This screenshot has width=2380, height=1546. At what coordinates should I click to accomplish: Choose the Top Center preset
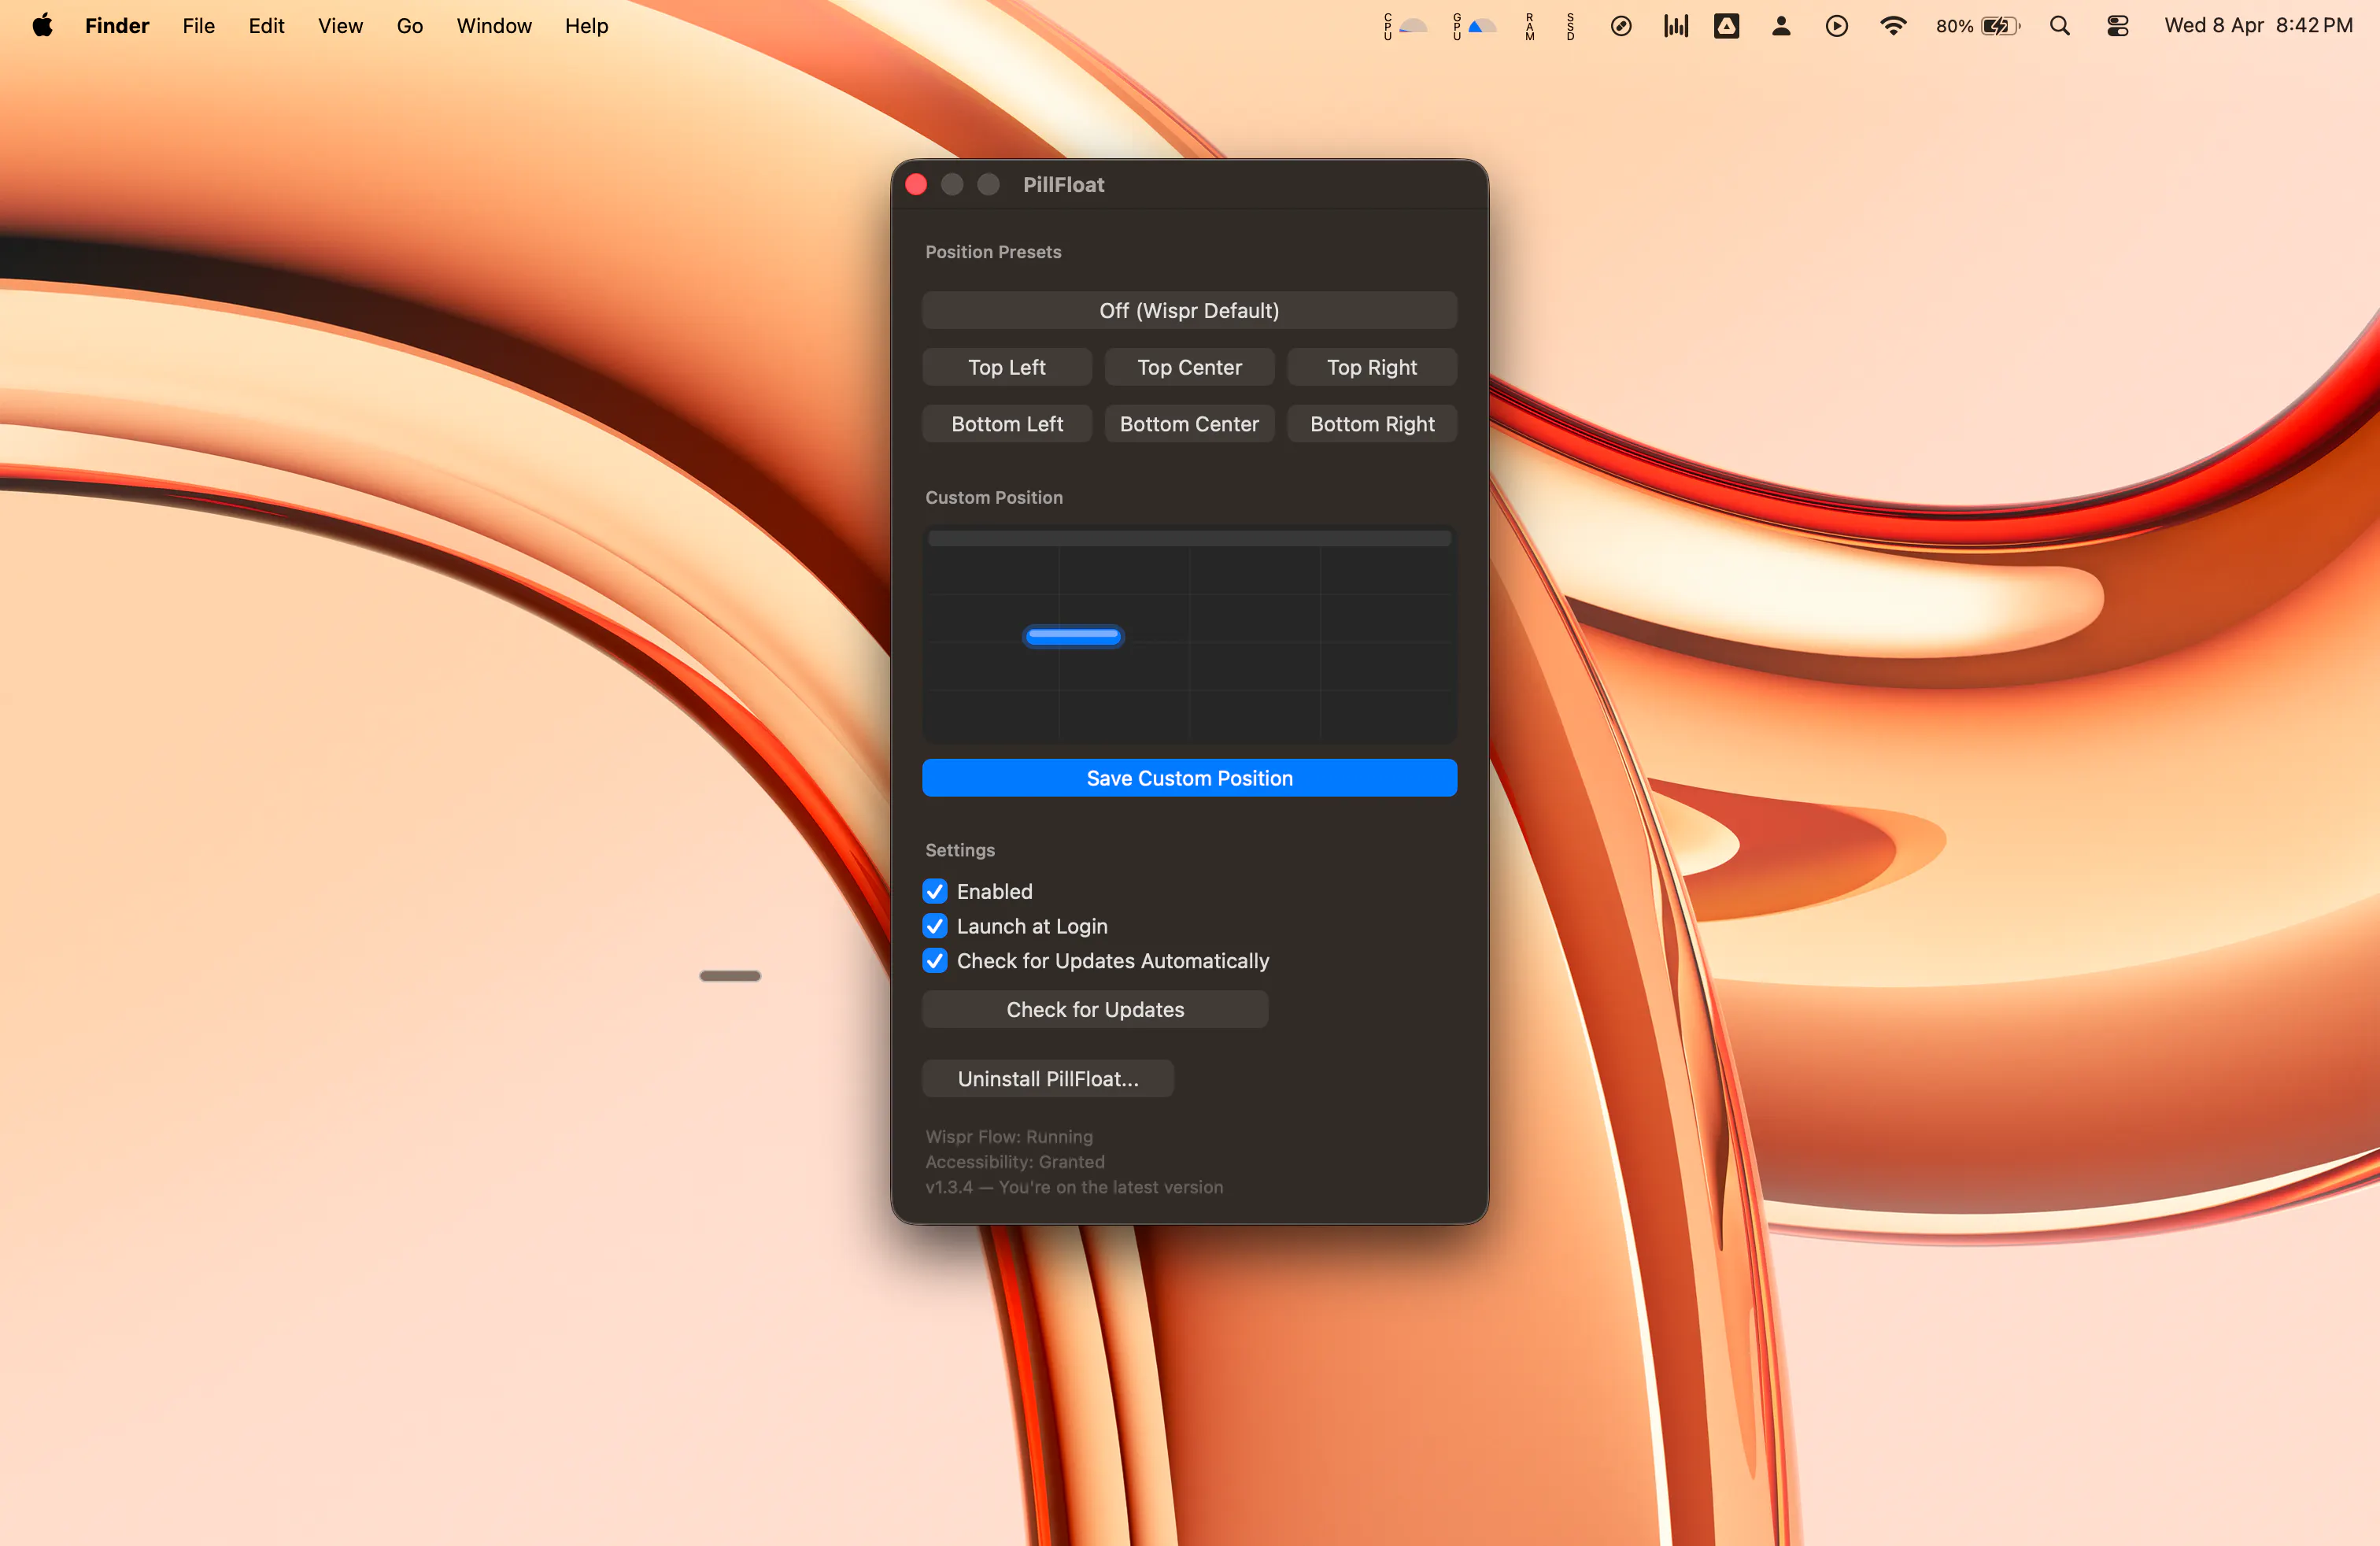pyautogui.click(x=1189, y=367)
